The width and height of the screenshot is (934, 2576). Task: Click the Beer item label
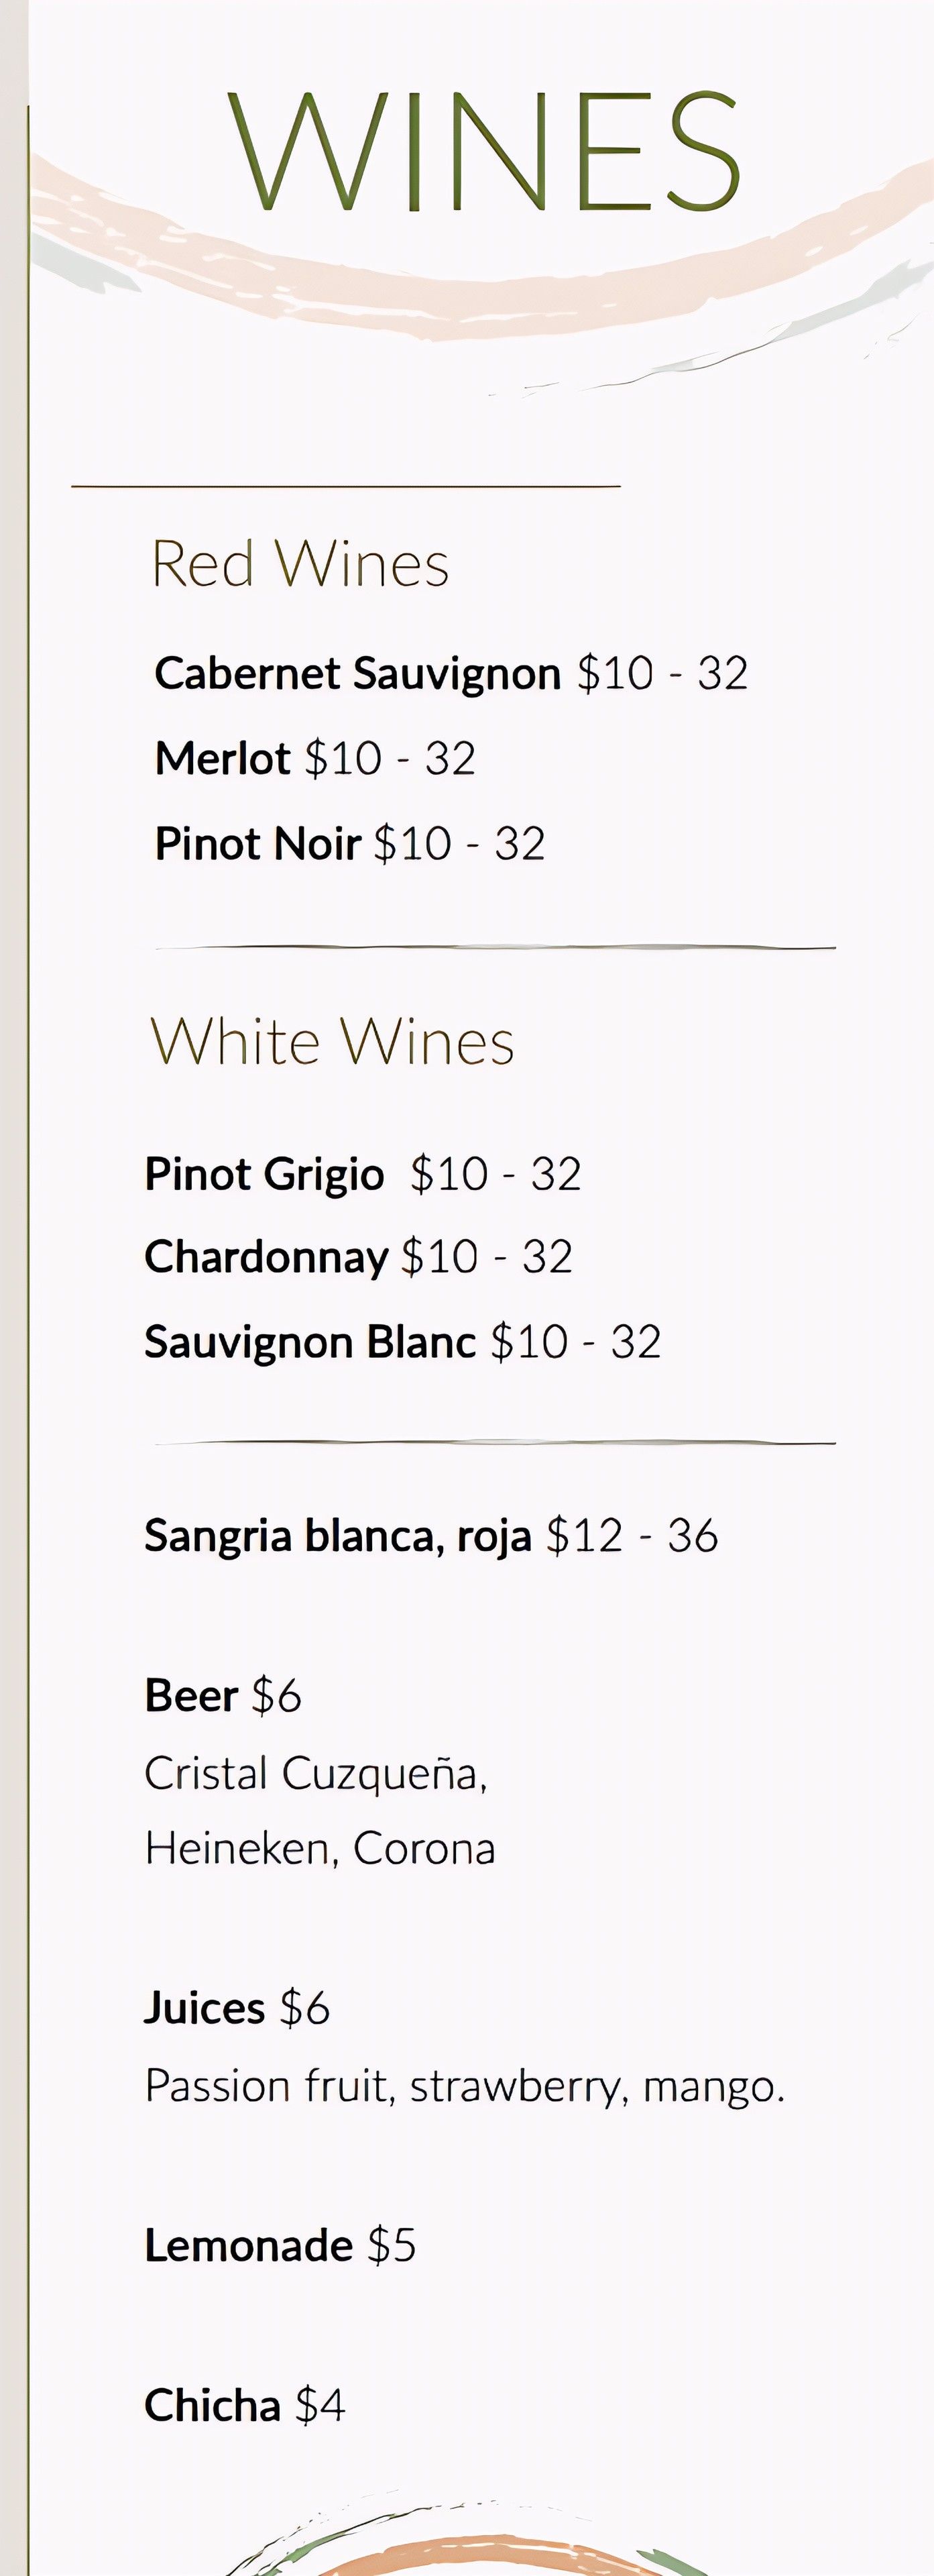[191, 1696]
